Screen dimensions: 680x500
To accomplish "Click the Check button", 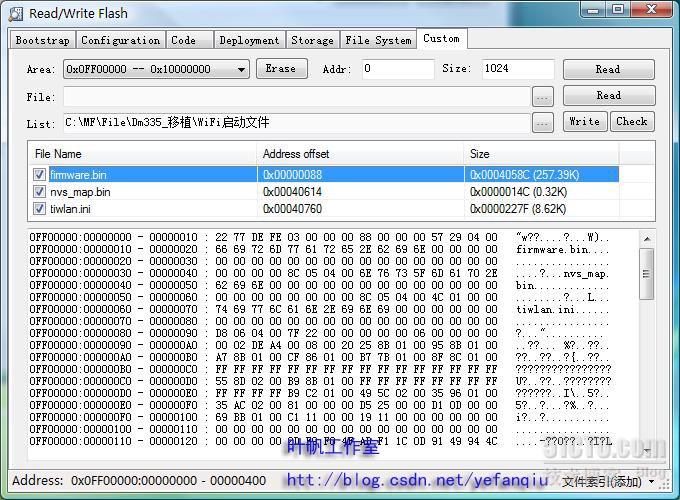I will [x=632, y=121].
